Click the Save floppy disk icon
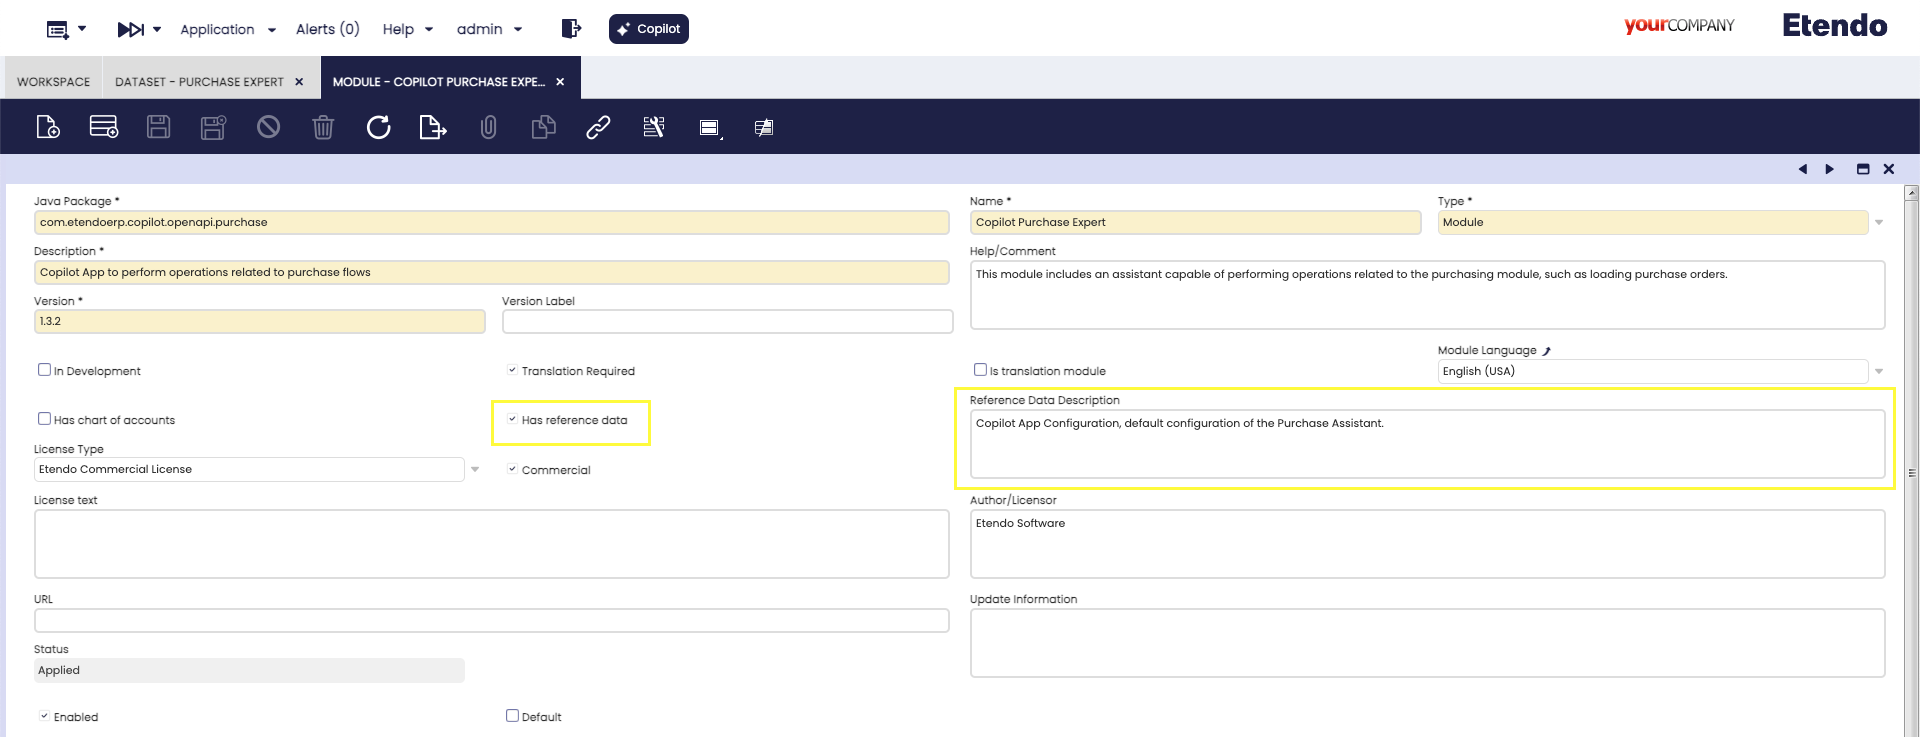Image resolution: width=1920 pixels, height=737 pixels. tap(158, 127)
